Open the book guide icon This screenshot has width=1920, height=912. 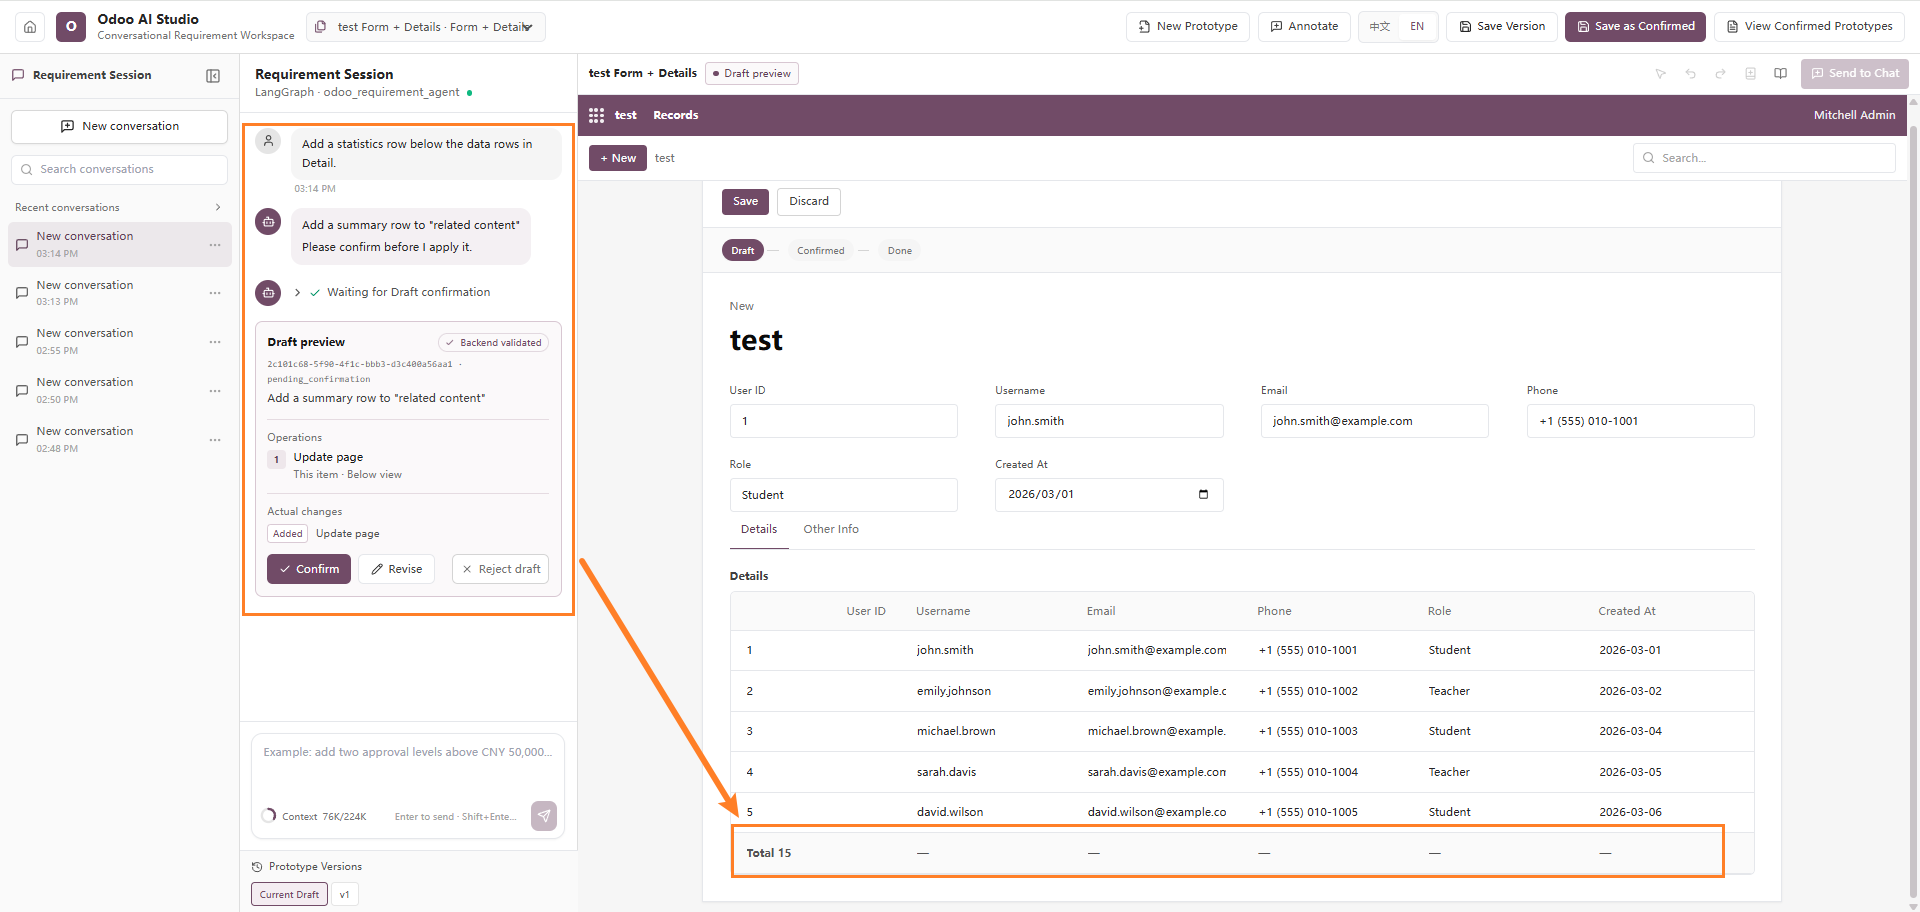coord(1781,74)
